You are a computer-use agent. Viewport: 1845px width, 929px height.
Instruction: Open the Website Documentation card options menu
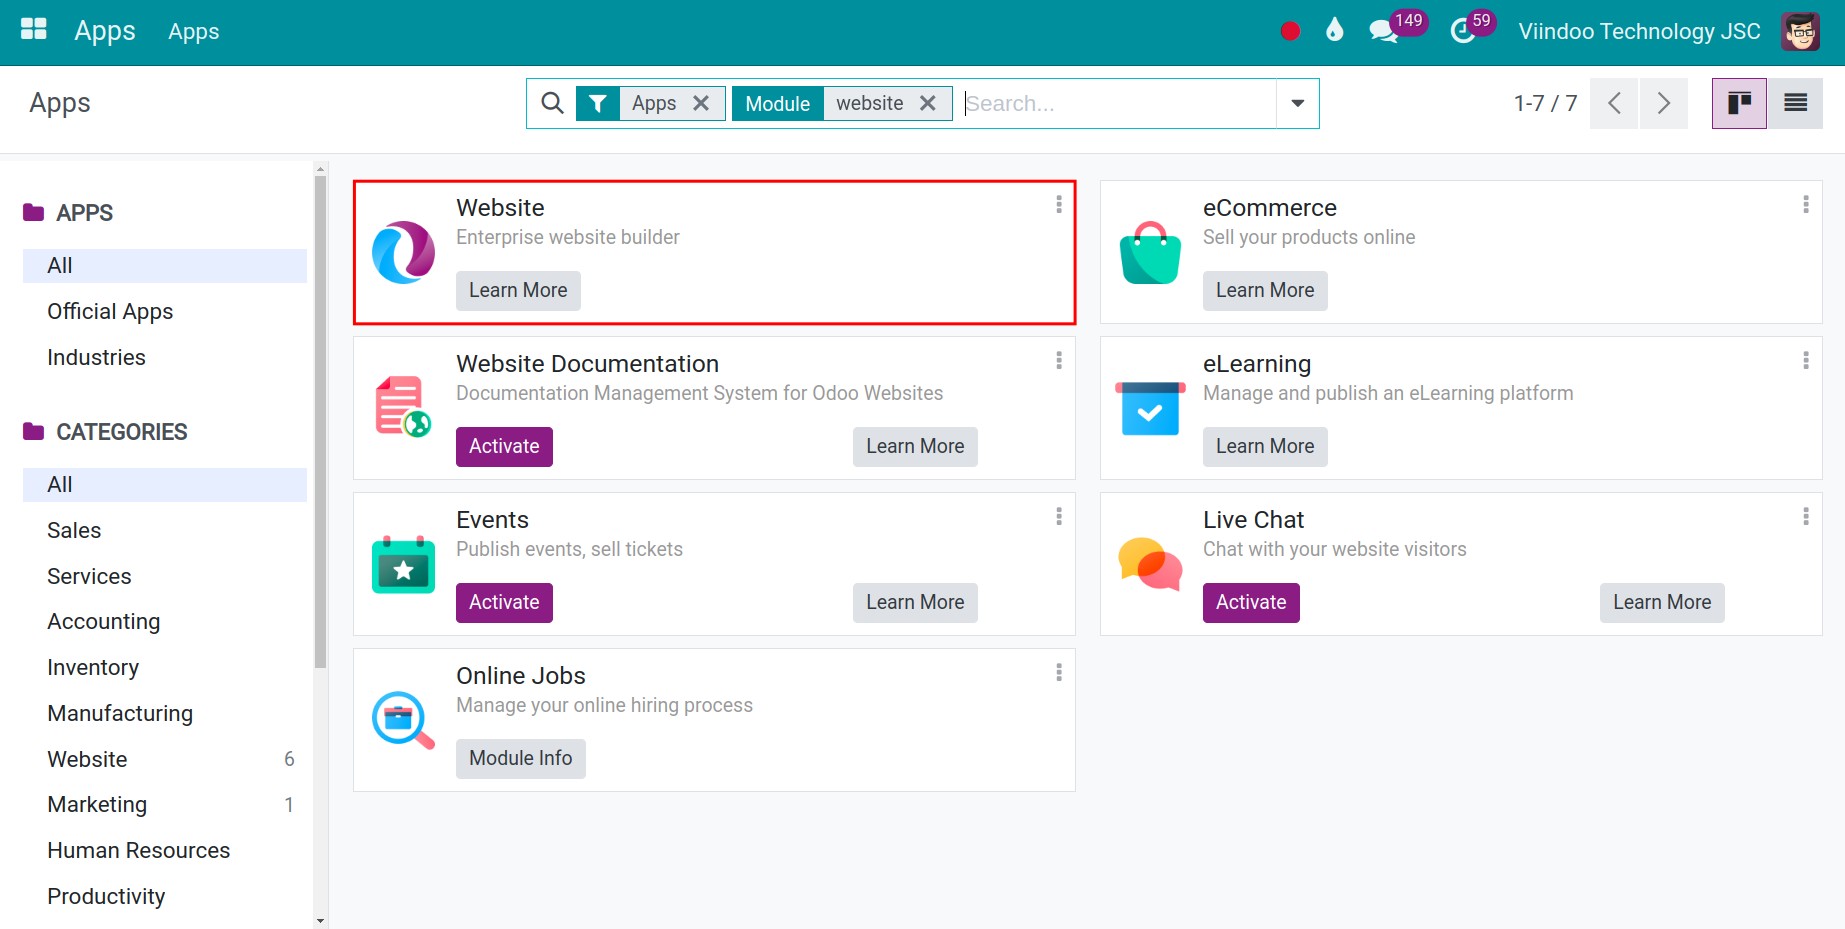[x=1059, y=361]
